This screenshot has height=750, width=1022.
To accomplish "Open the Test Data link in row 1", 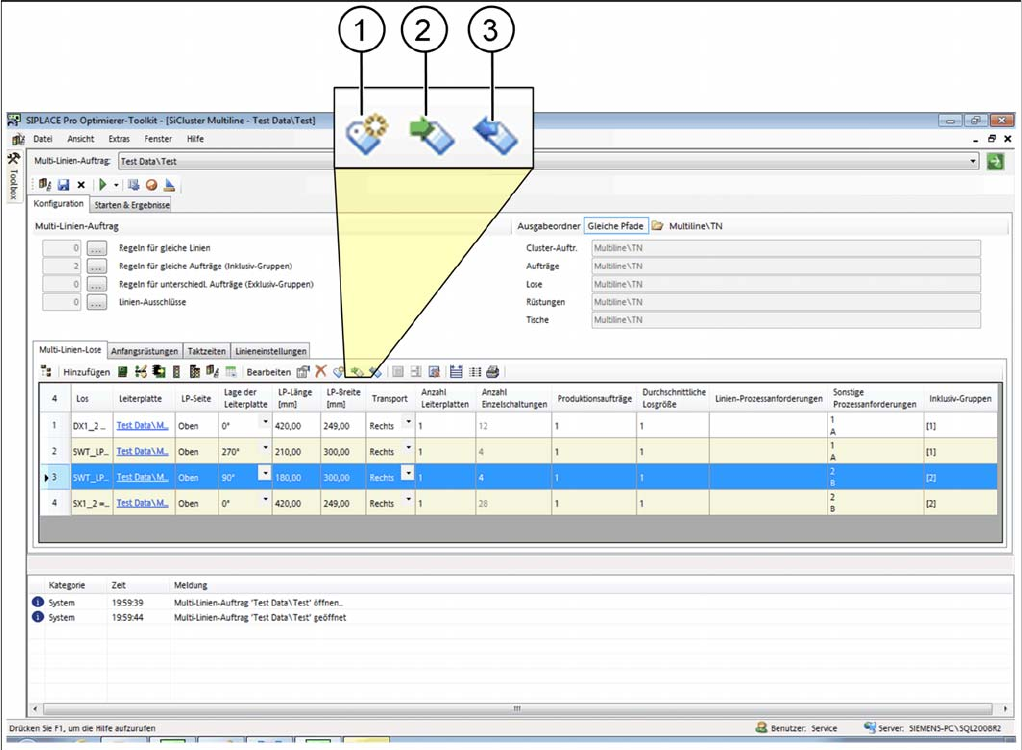I will click(x=142, y=425).
